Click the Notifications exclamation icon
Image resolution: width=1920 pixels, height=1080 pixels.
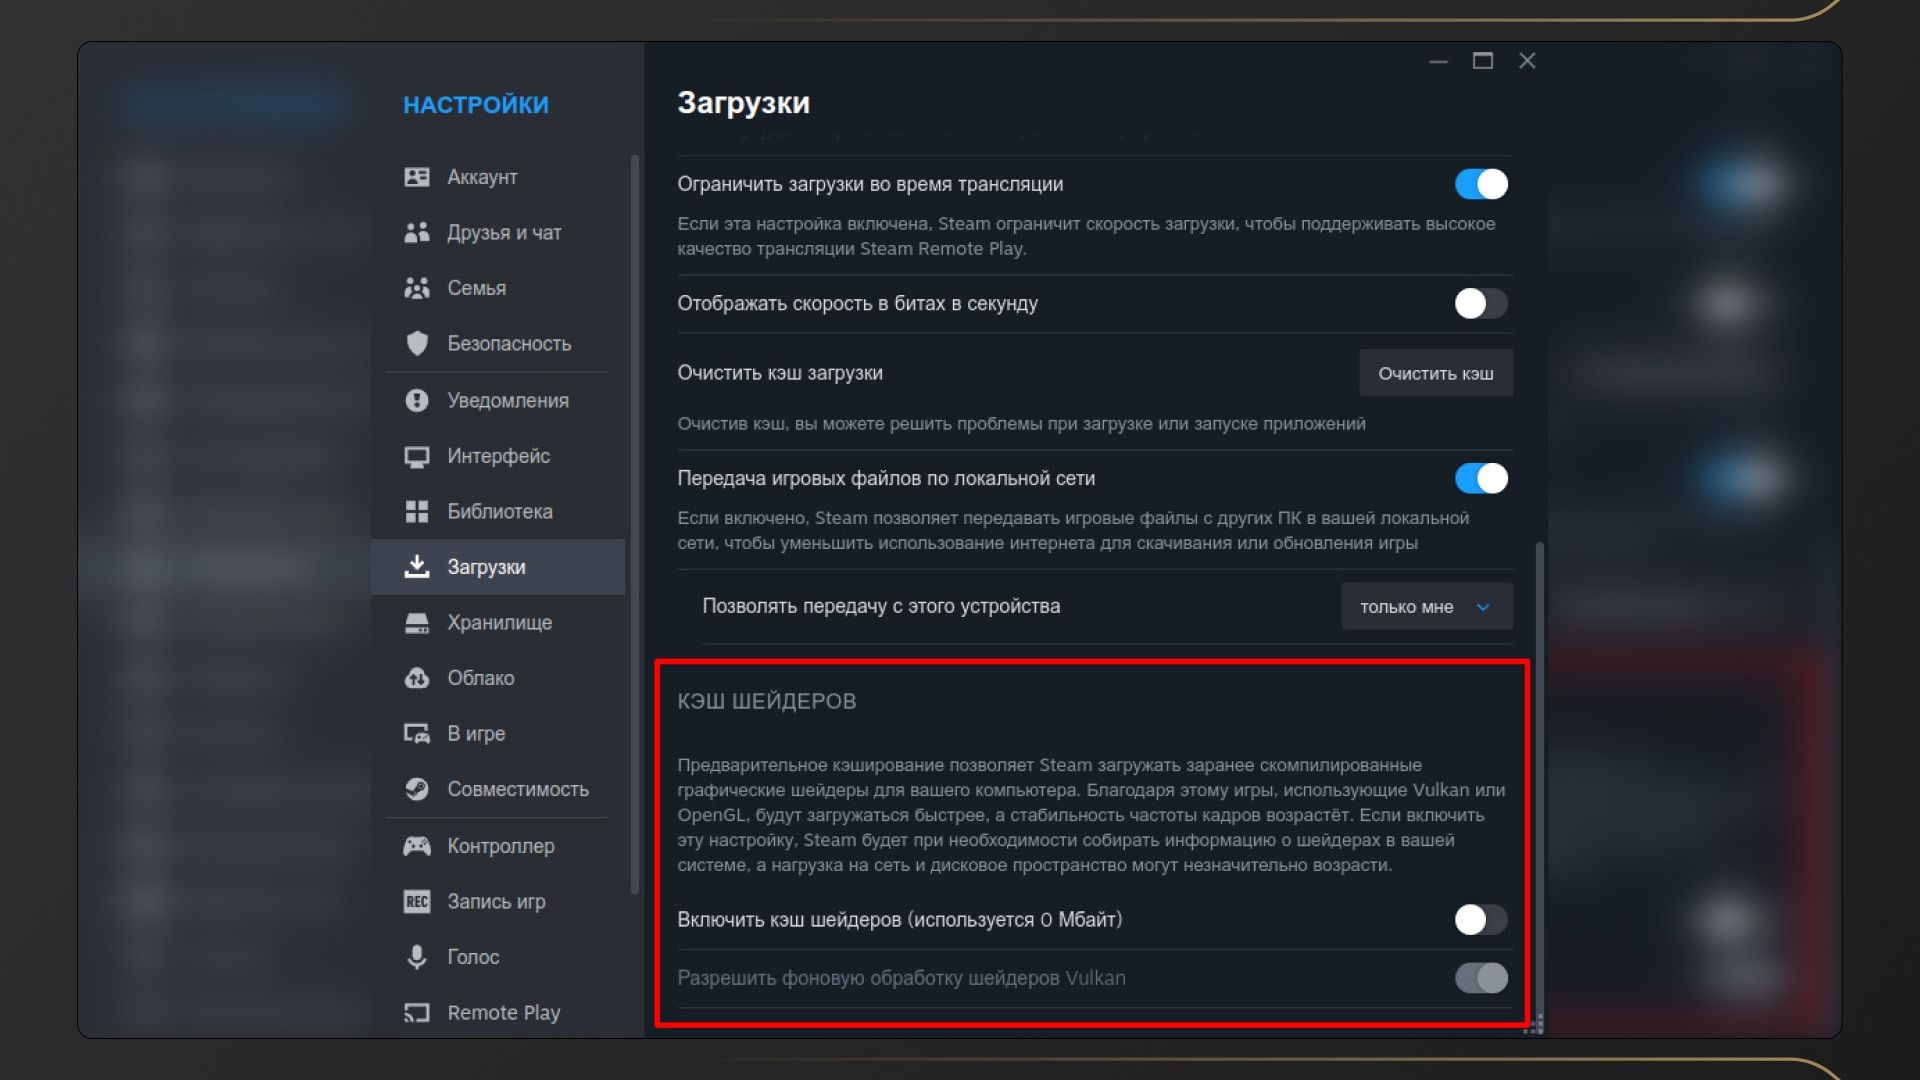point(416,400)
